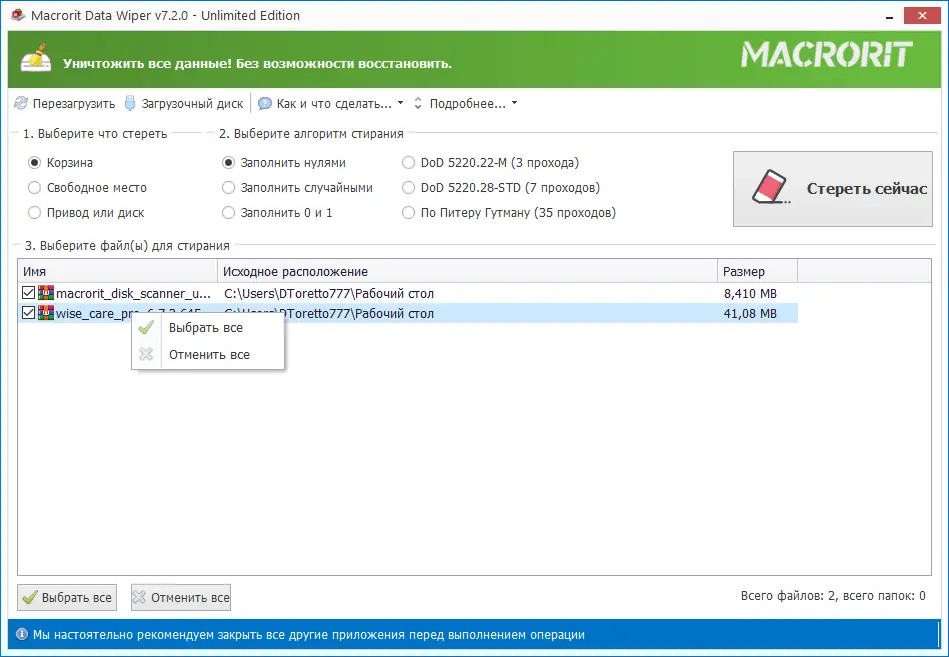Click 41,08 MB size cell
Screen dimensions: 949x657
point(750,313)
